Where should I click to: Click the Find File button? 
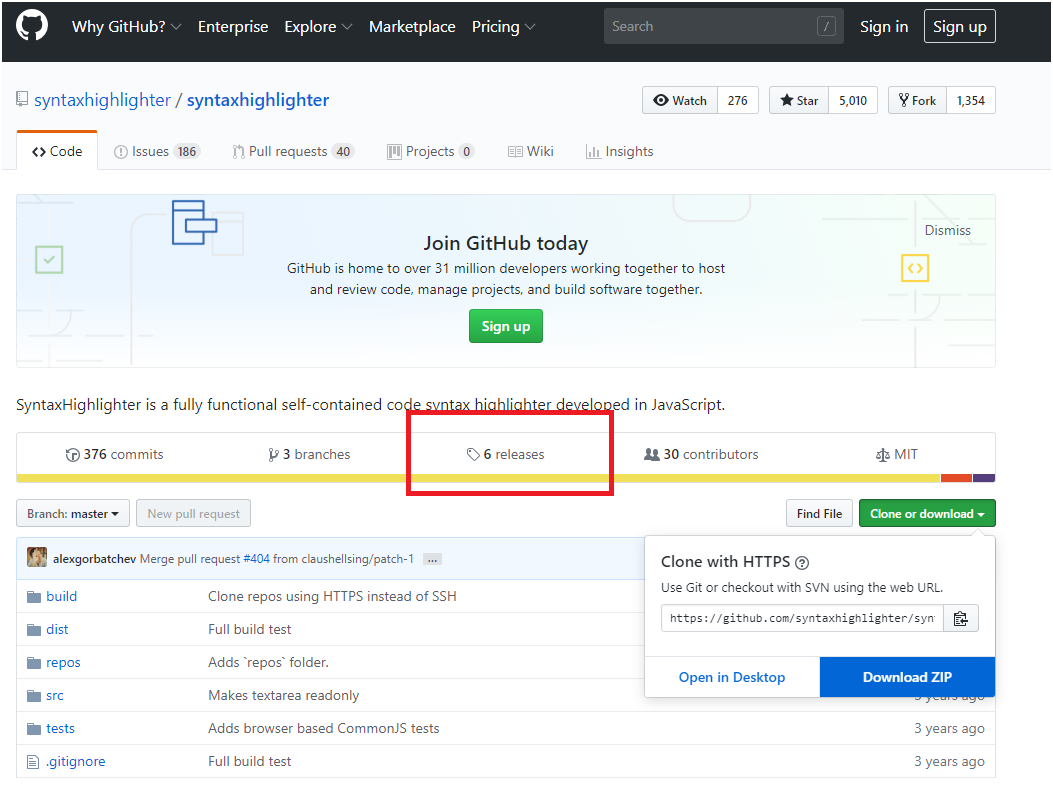point(819,513)
